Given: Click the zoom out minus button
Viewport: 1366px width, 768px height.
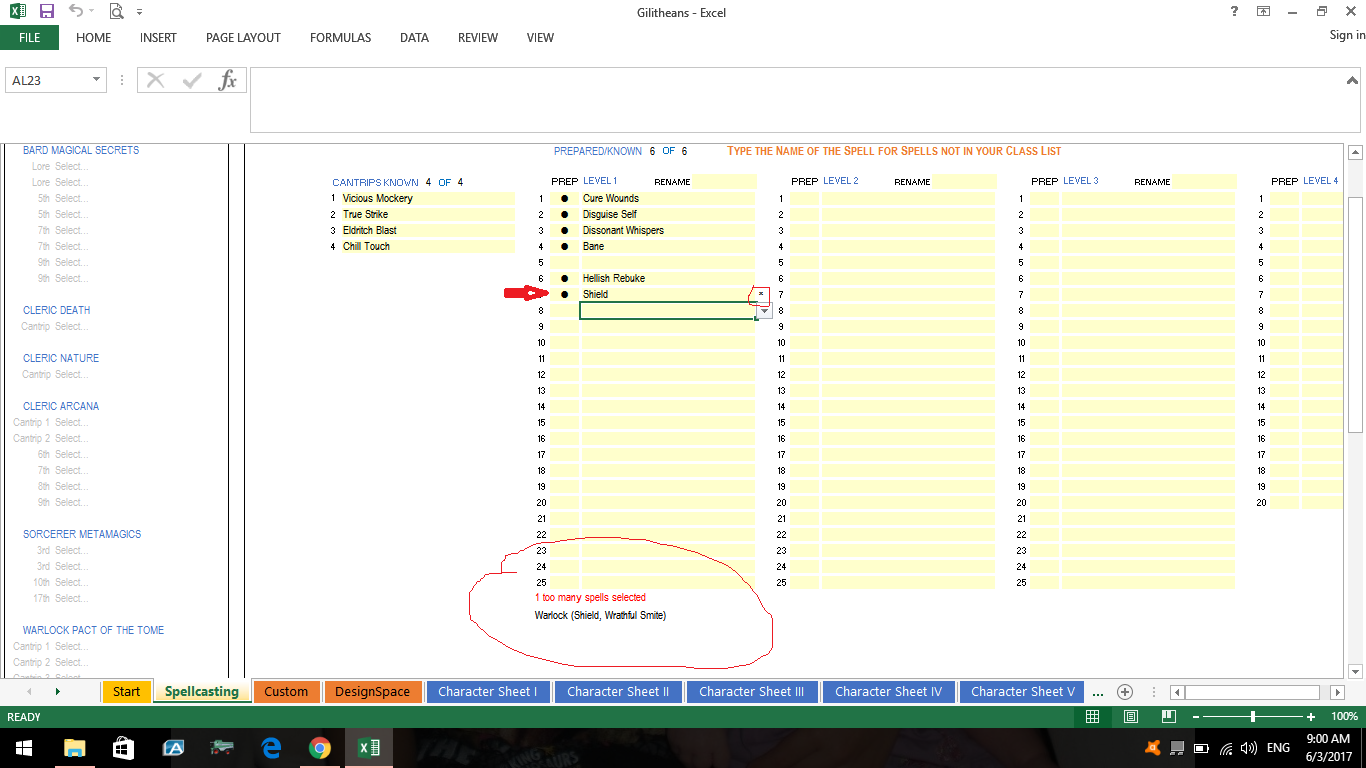Looking at the screenshot, I should click(1195, 717).
